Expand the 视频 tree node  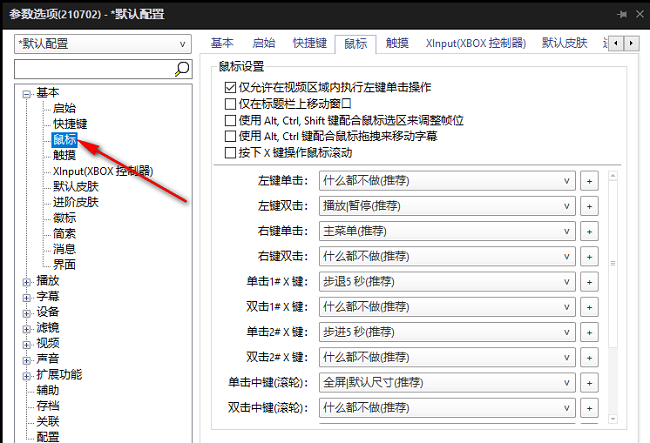pos(27,345)
